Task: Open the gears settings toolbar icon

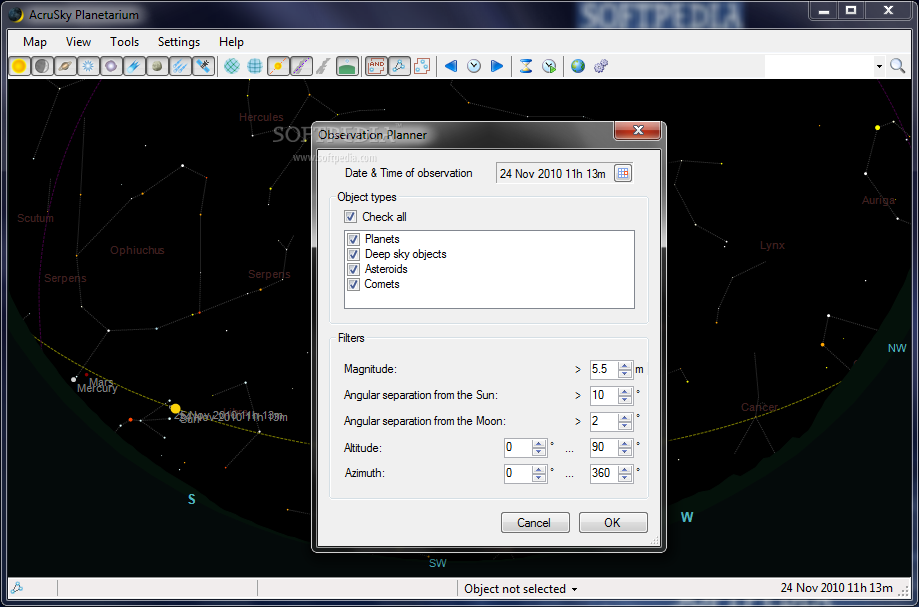Action: point(601,66)
